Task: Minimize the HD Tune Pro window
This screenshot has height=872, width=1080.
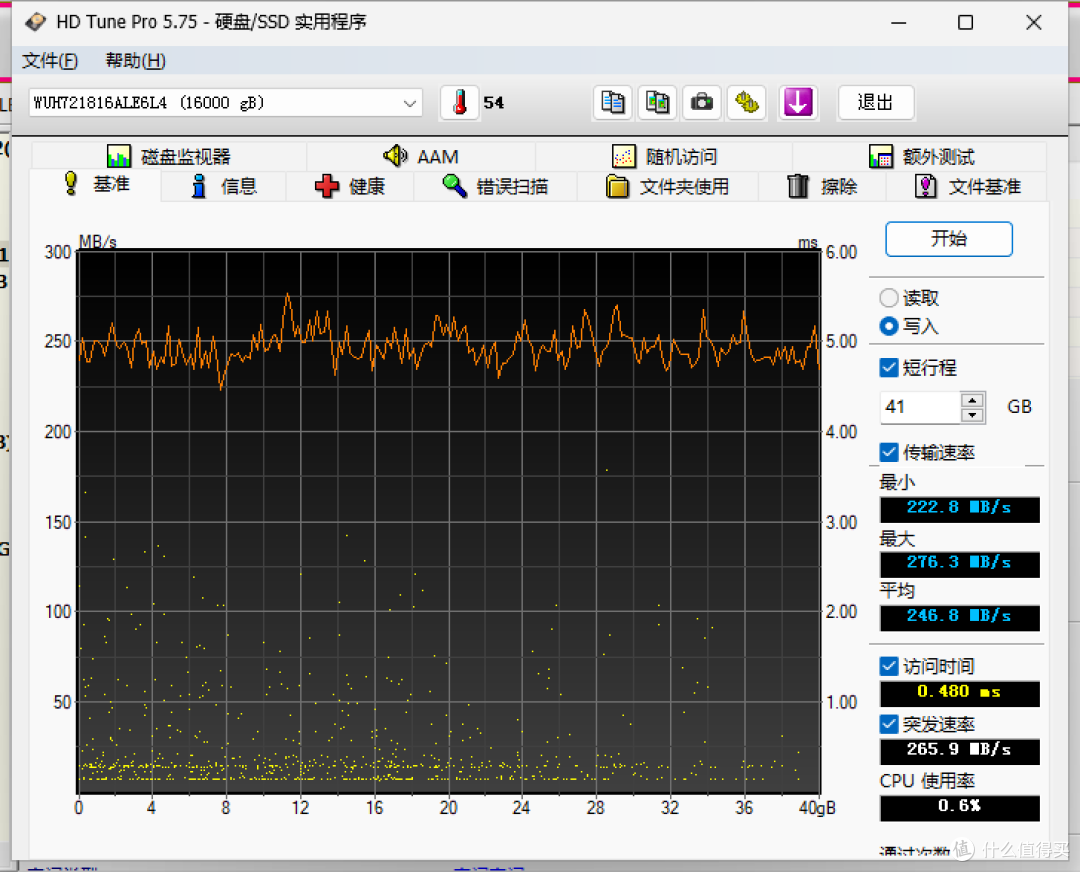Action: pos(898,23)
